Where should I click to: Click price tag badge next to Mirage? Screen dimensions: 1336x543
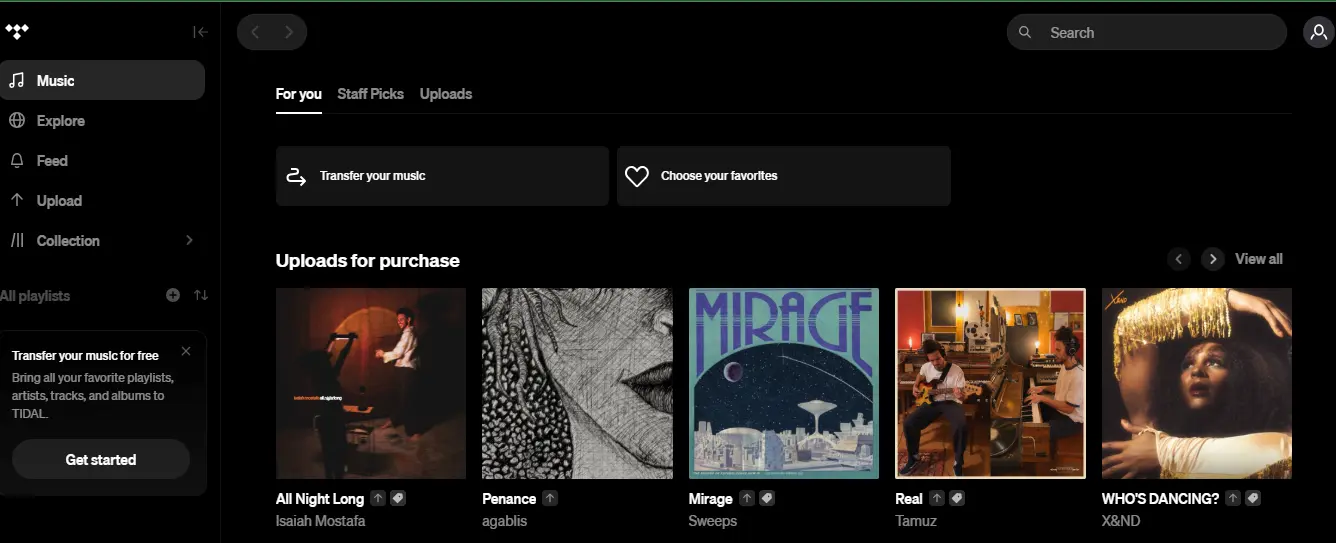[767, 498]
